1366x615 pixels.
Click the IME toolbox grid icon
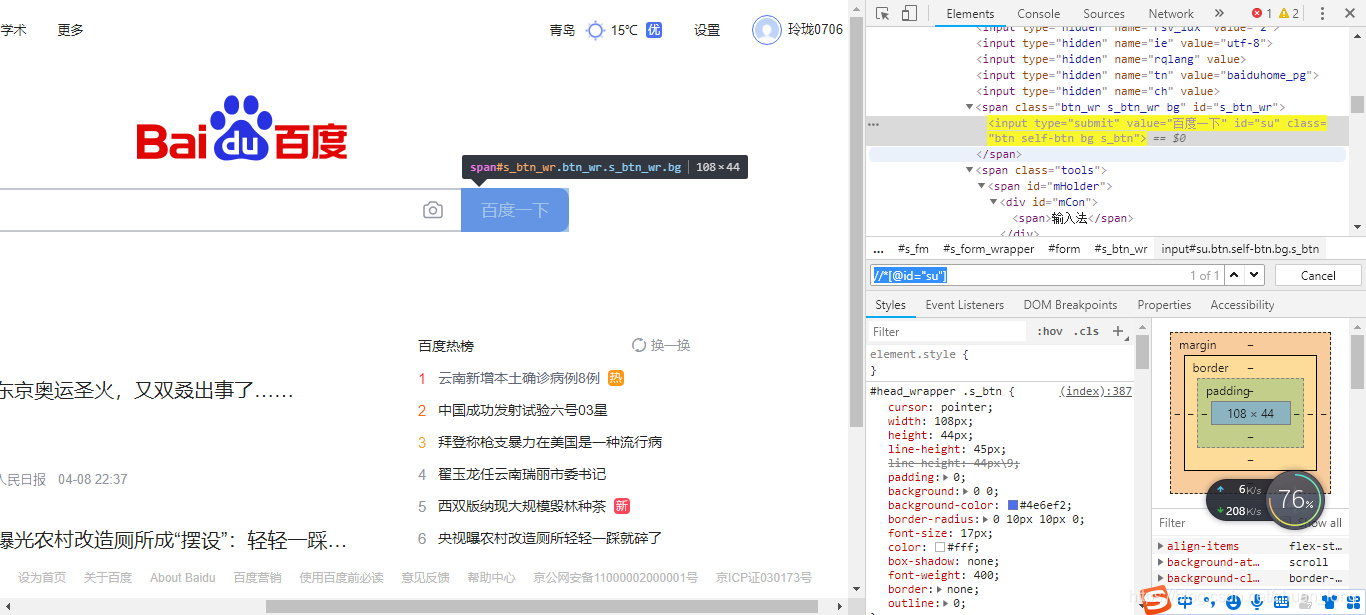(x=1353, y=602)
